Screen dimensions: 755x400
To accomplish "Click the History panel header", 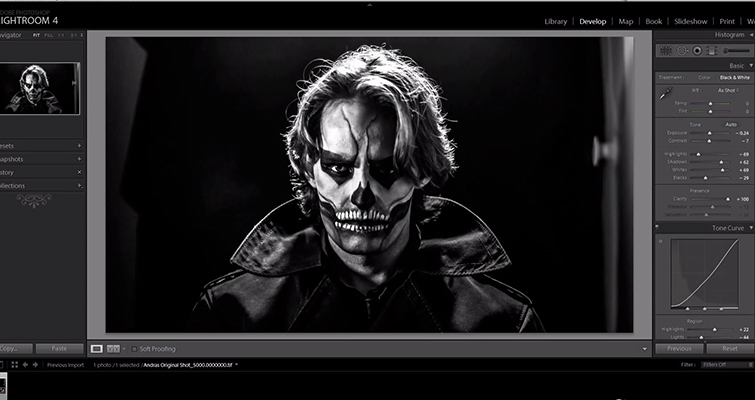I will pos(42,172).
